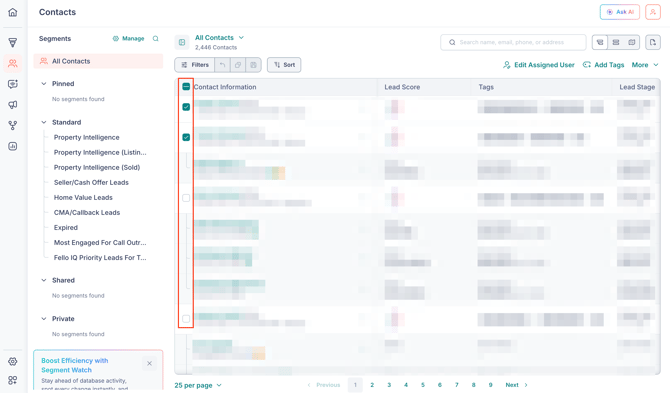
Task: Open the 25 per page dropdown
Action: pos(198,385)
